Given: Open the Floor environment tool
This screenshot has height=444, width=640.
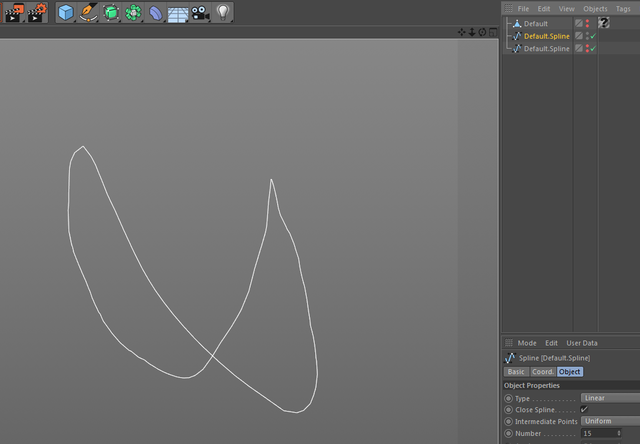Looking at the screenshot, I should pos(178,14).
